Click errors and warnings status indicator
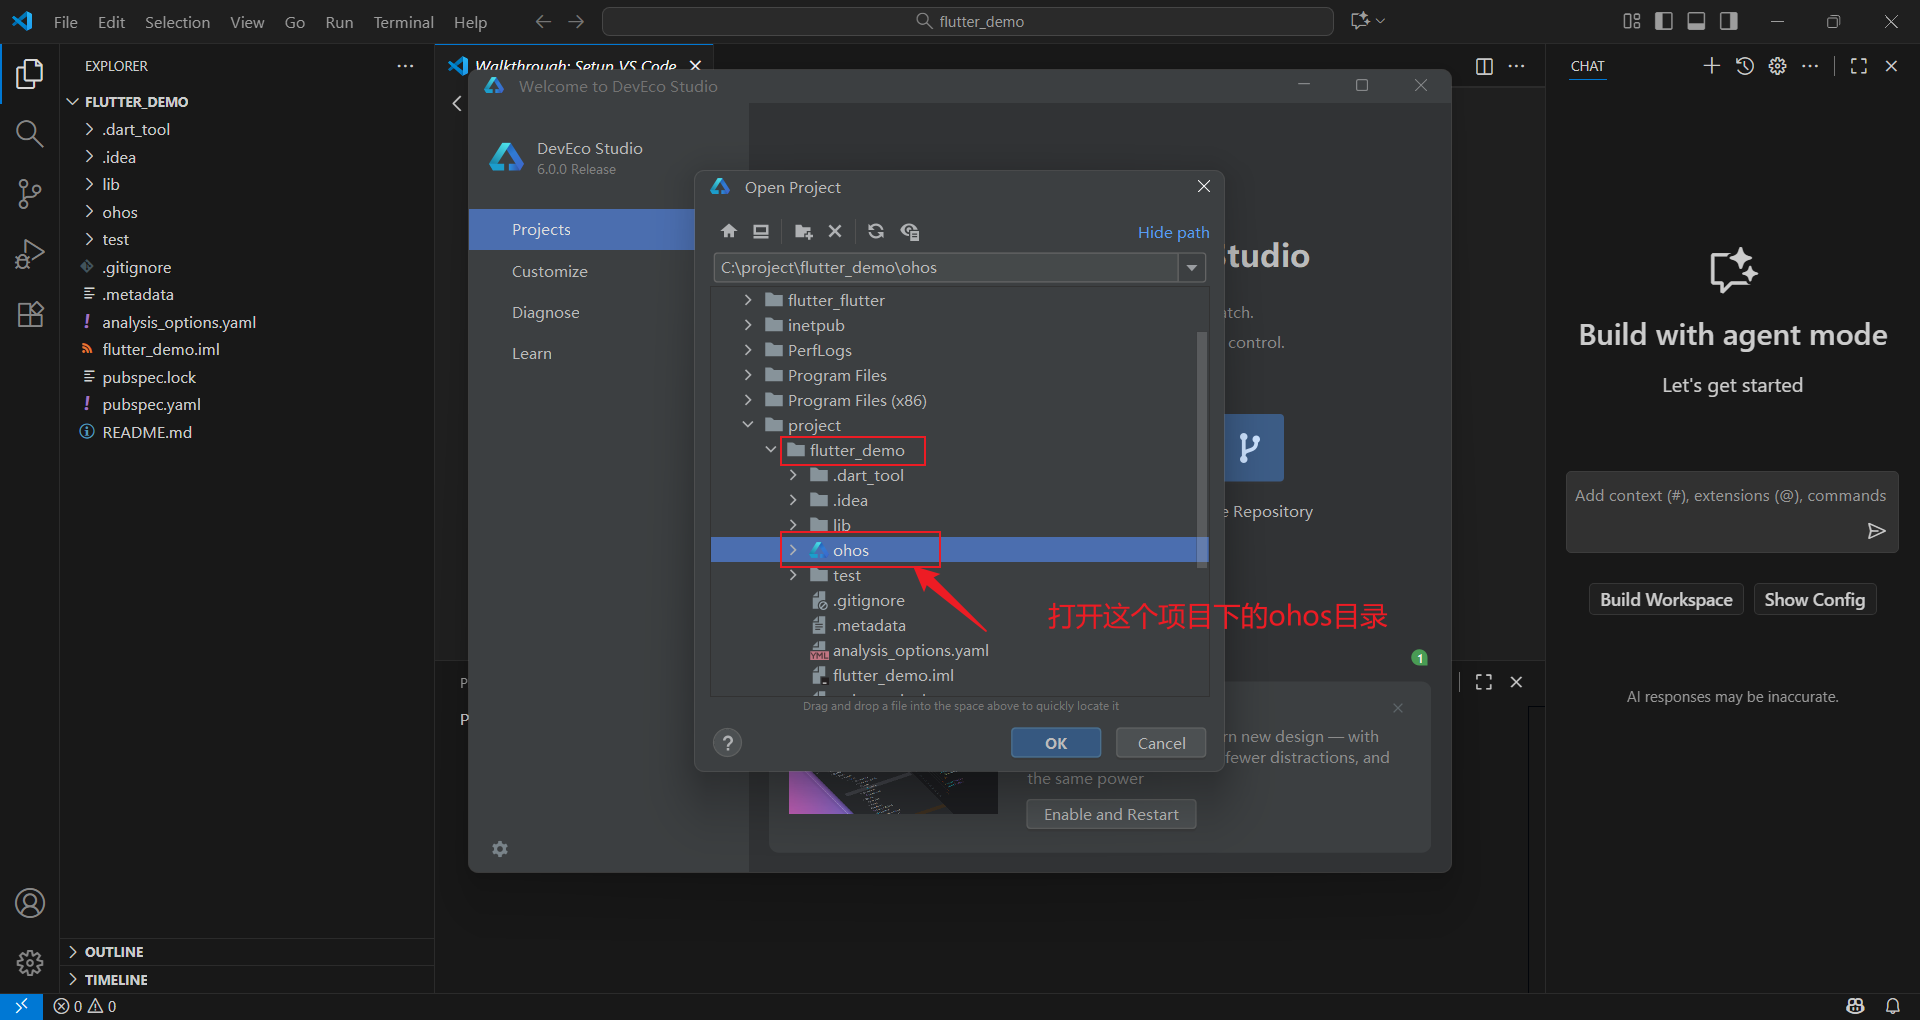 85,1006
